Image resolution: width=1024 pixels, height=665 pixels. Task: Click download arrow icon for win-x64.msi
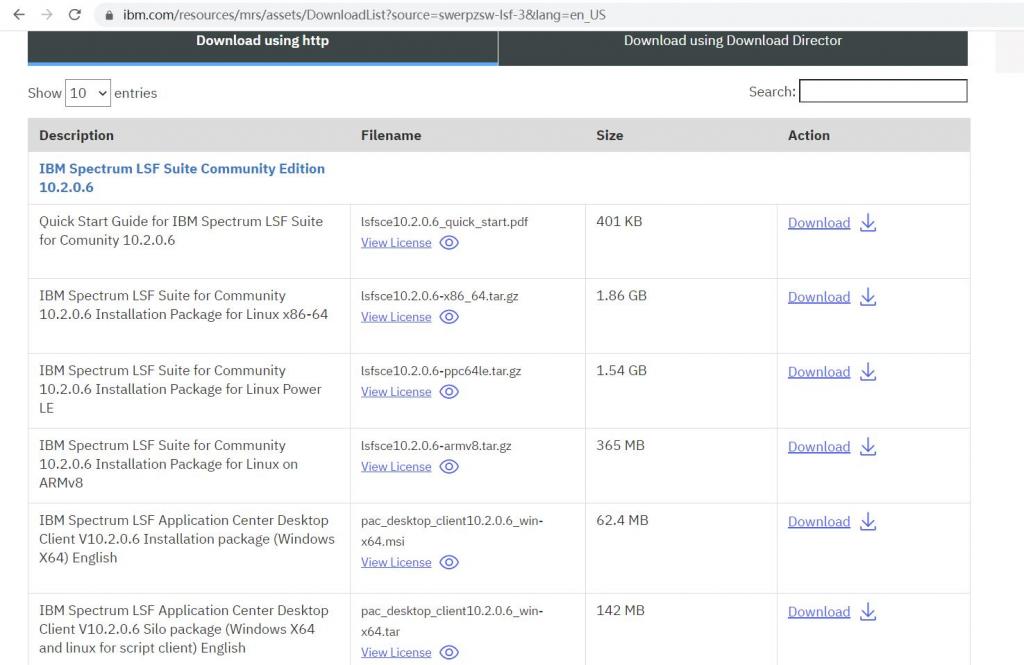(868, 522)
